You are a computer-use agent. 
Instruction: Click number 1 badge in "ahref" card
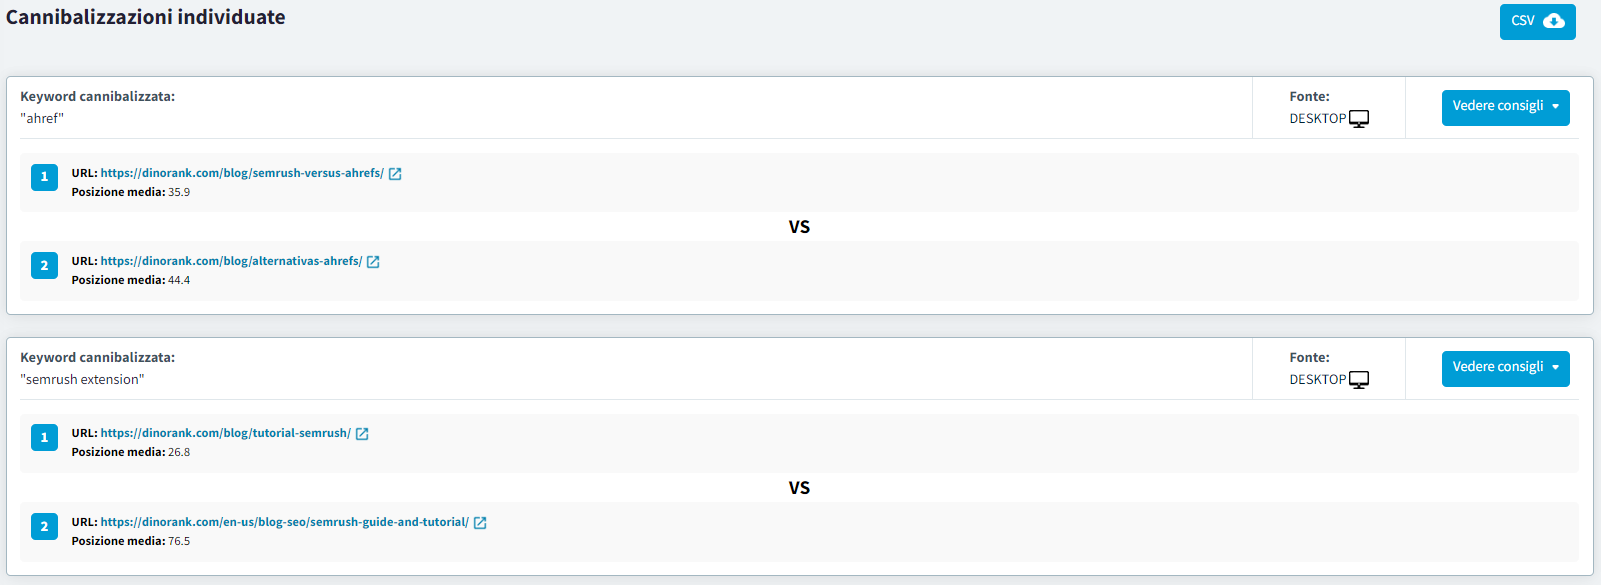point(44,177)
